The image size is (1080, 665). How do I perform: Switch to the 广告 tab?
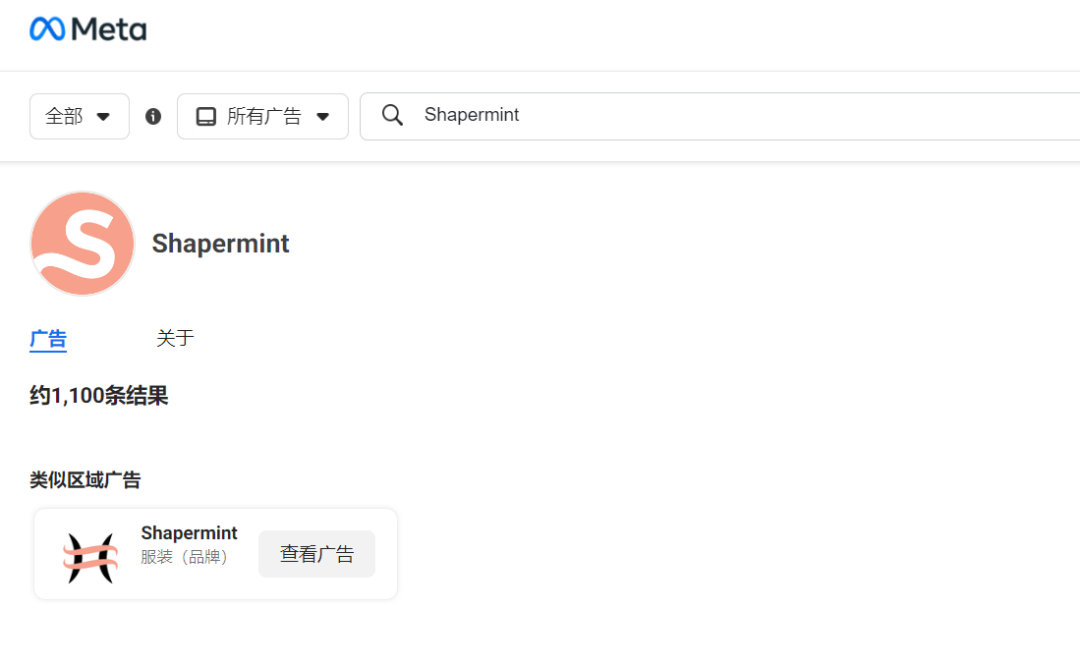pyautogui.click(x=48, y=338)
